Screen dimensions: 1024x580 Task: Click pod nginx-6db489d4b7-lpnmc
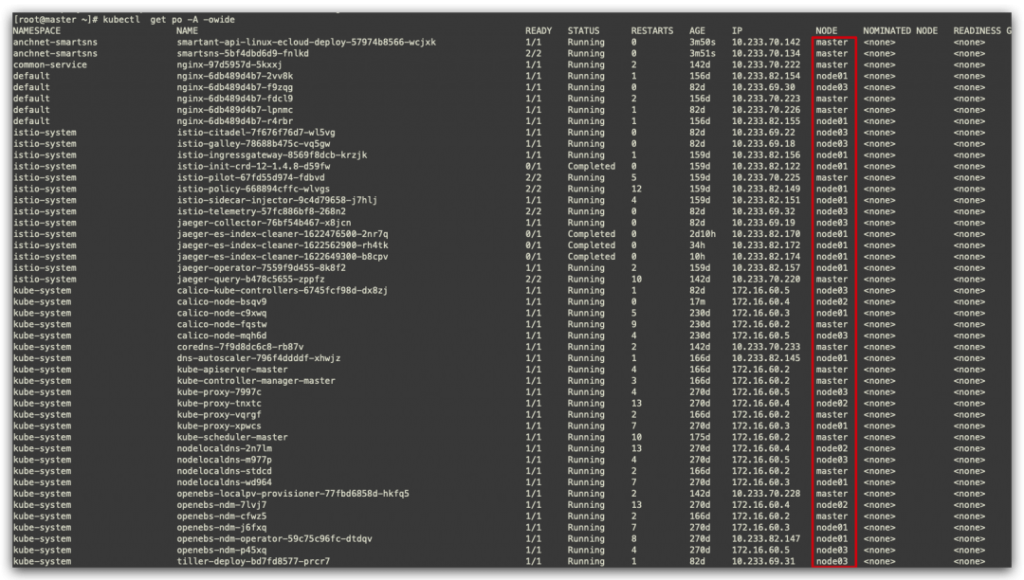point(234,110)
